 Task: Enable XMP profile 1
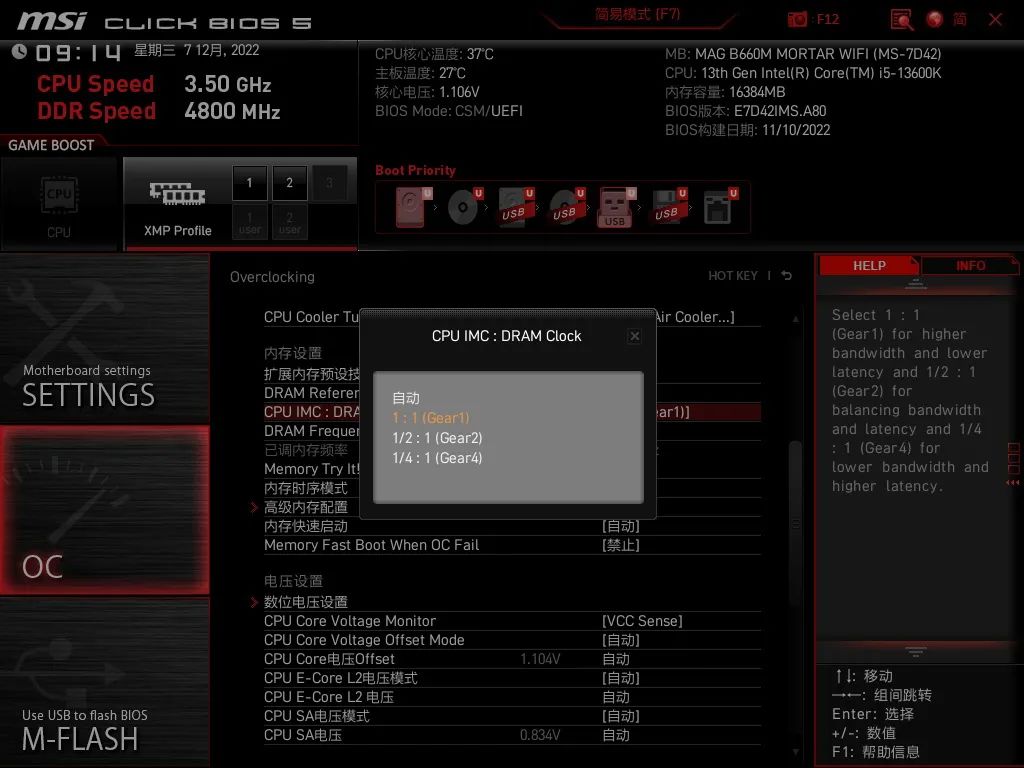coord(249,183)
